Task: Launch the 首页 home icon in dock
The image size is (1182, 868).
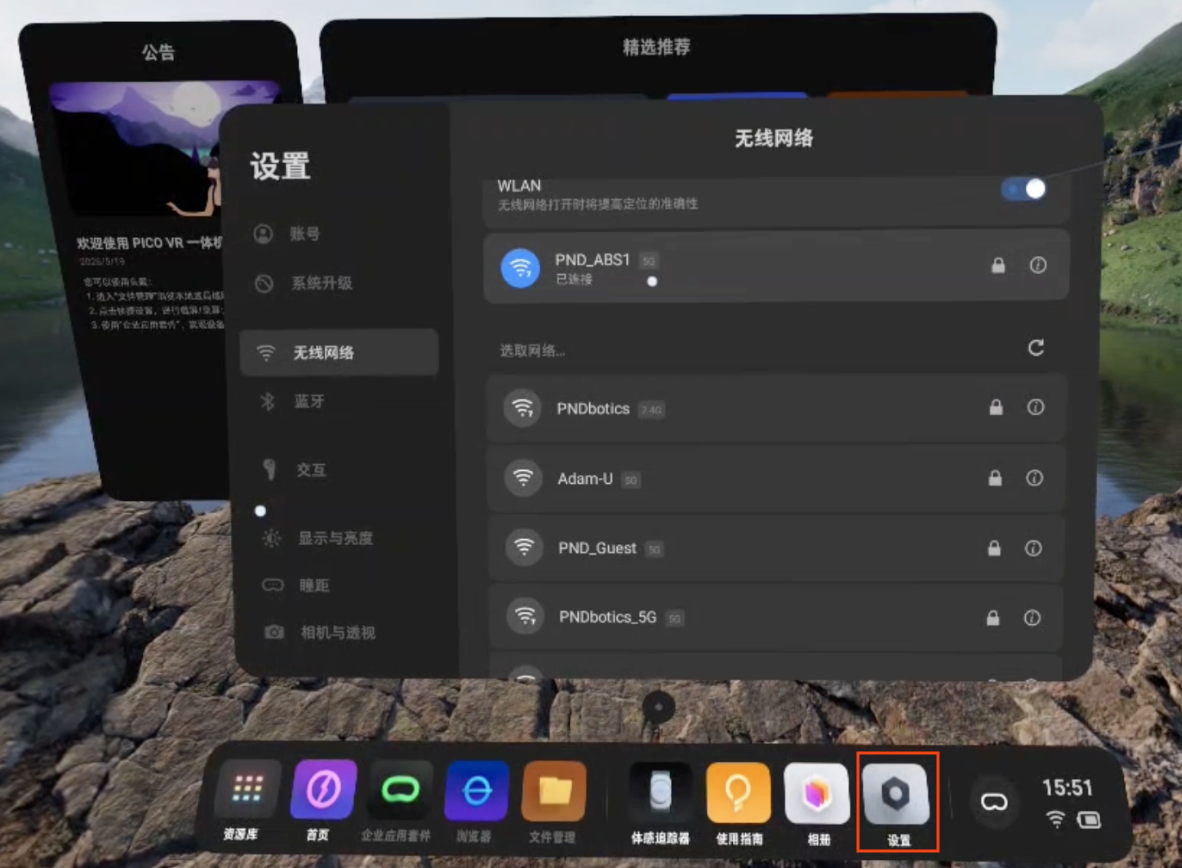Action: (x=323, y=790)
